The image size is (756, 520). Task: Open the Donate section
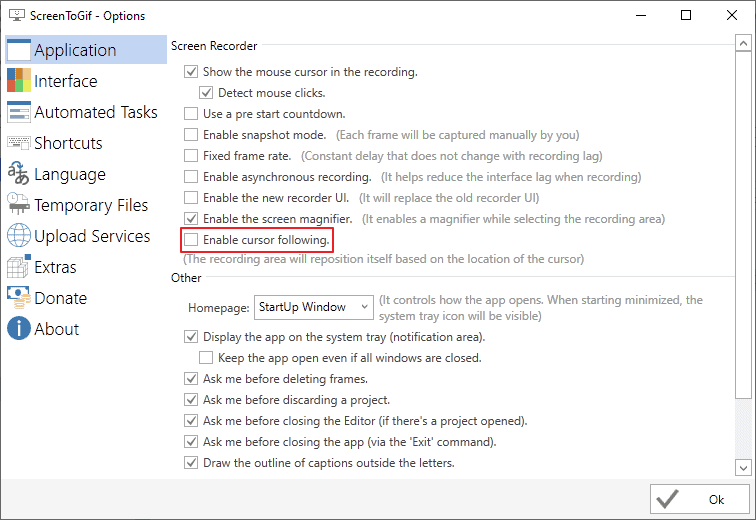point(86,298)
